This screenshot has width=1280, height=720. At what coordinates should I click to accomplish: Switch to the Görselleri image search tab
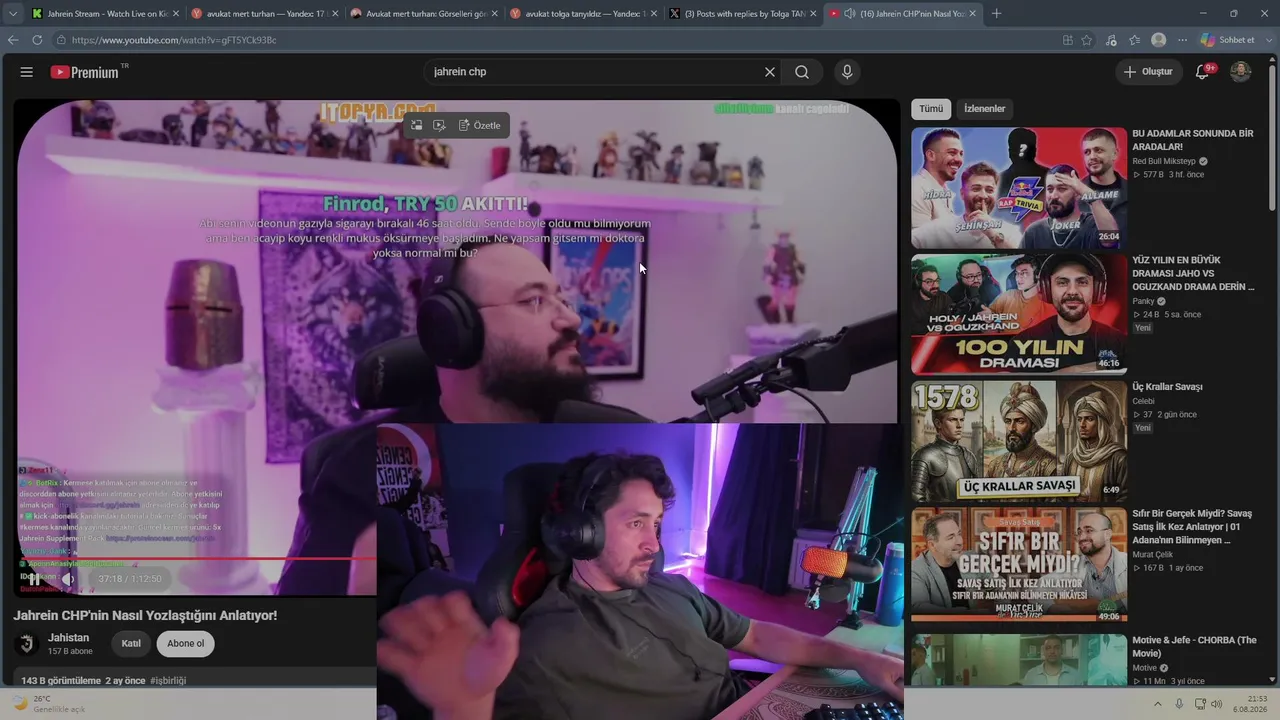pos(423,14)
